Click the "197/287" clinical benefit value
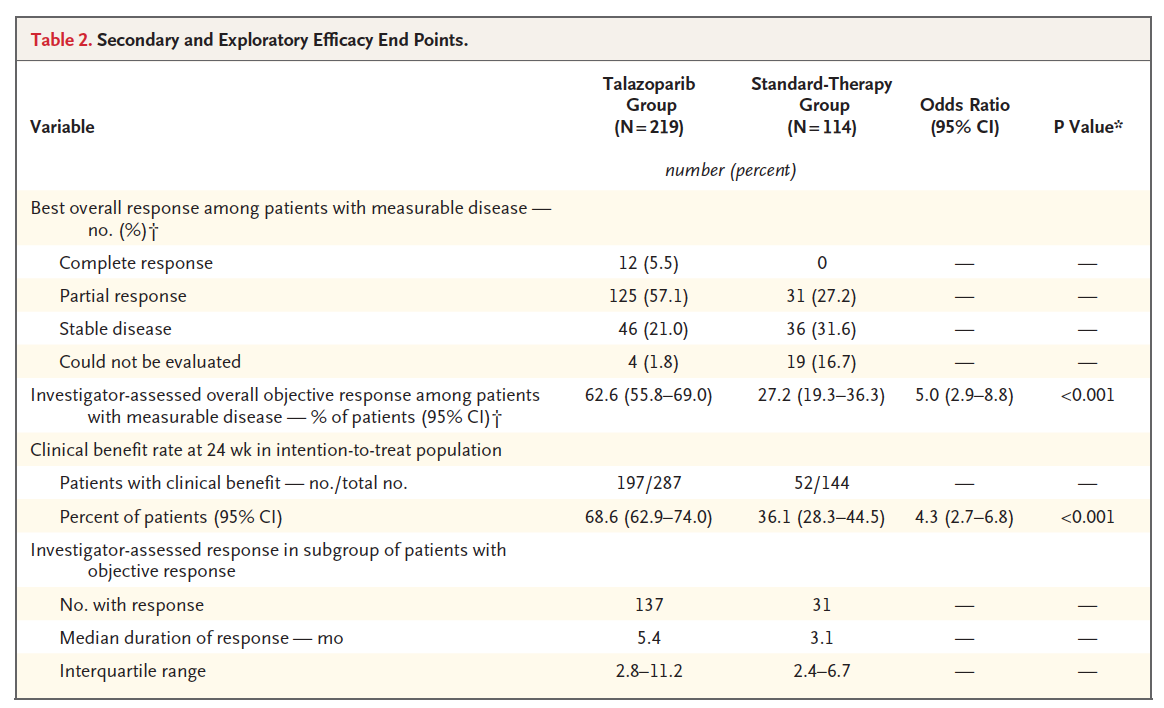 (x=648, y=484)
